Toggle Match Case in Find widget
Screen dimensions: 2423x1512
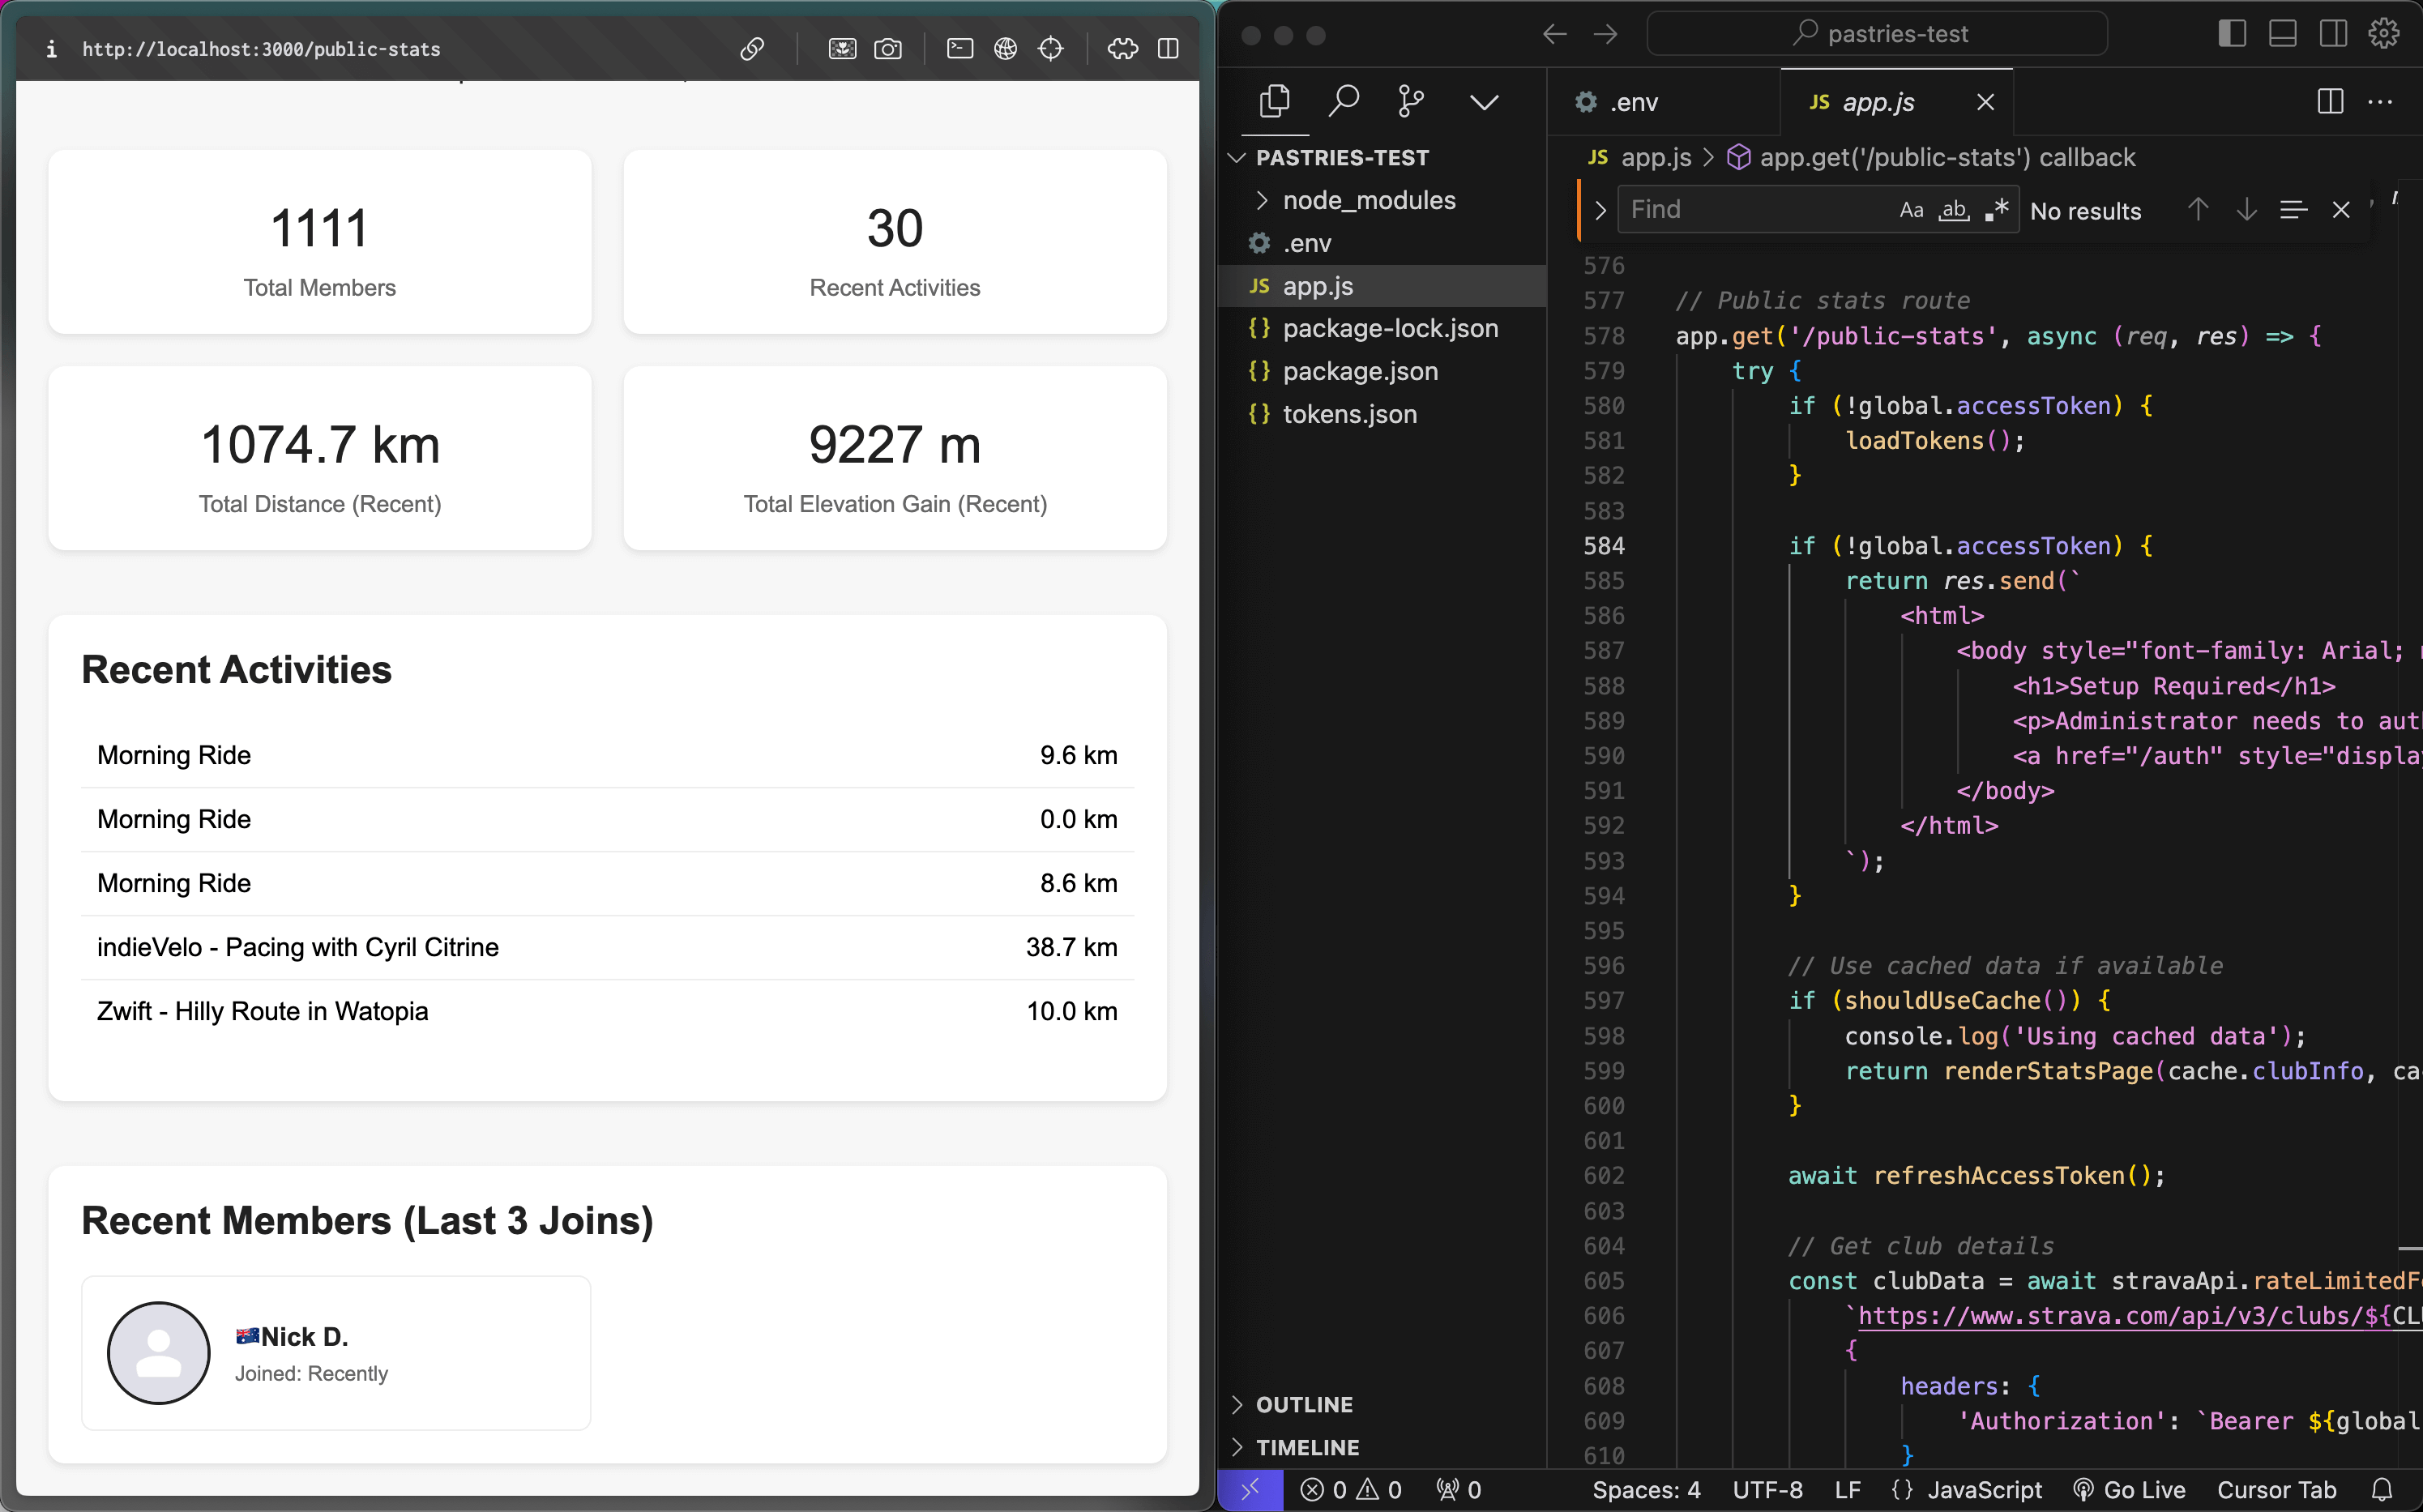click(1911, 210)
